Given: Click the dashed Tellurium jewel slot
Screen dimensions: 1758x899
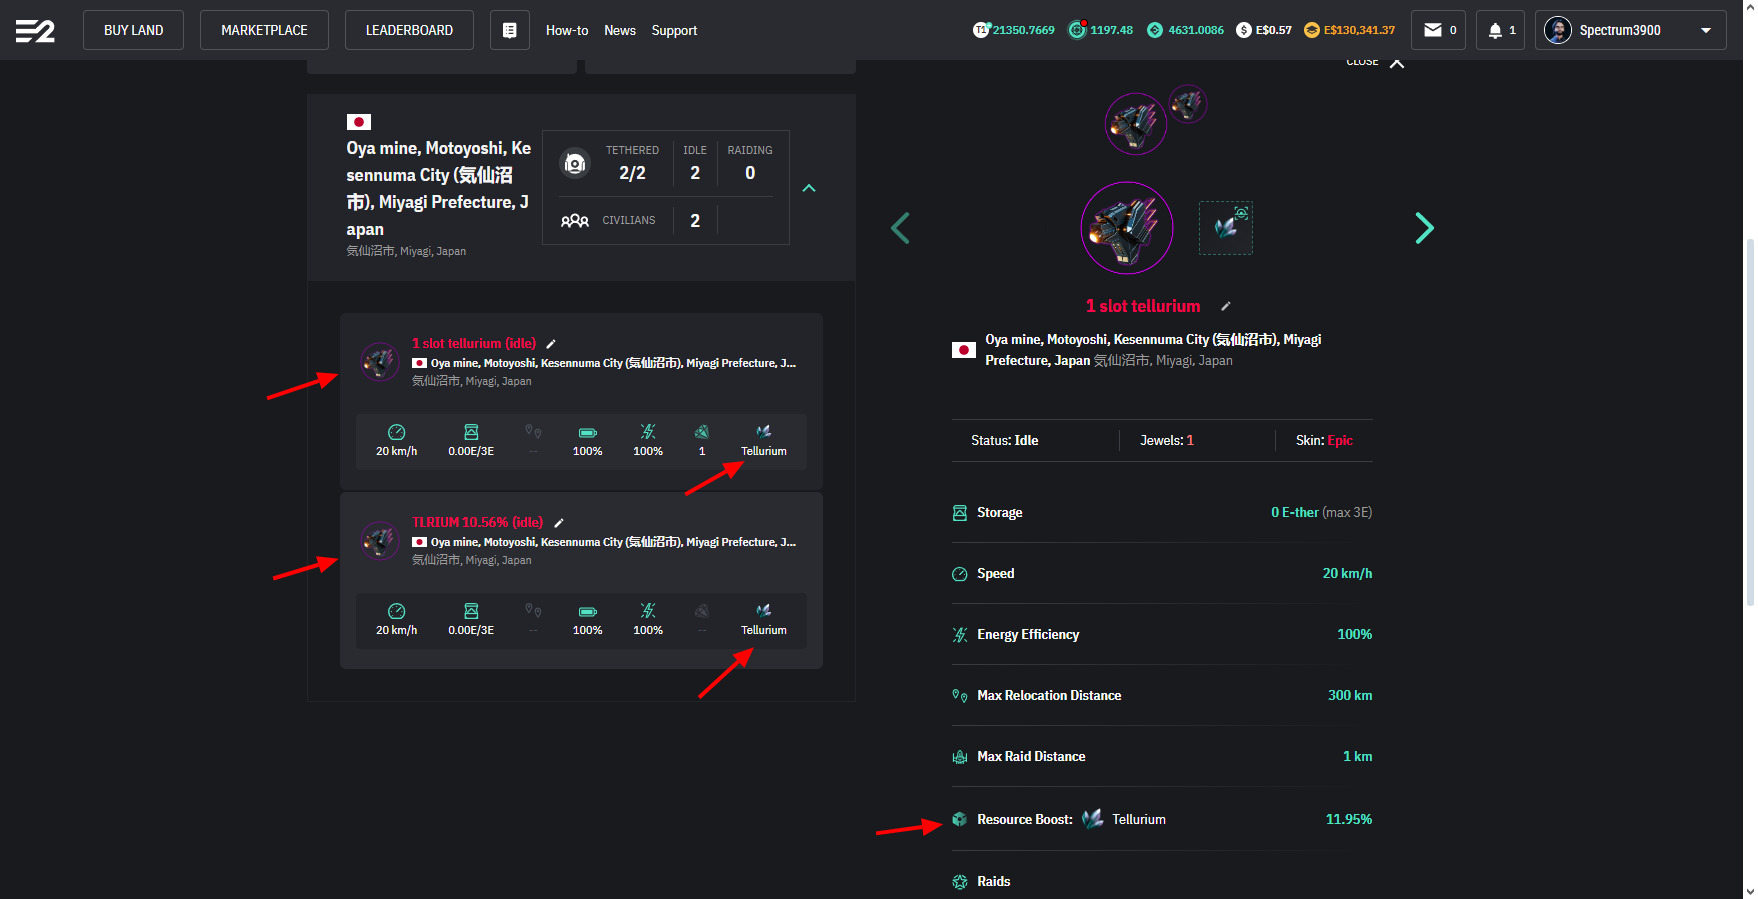Looking at the screenshot, I should pyautogui.click(x=1225, y=228).
